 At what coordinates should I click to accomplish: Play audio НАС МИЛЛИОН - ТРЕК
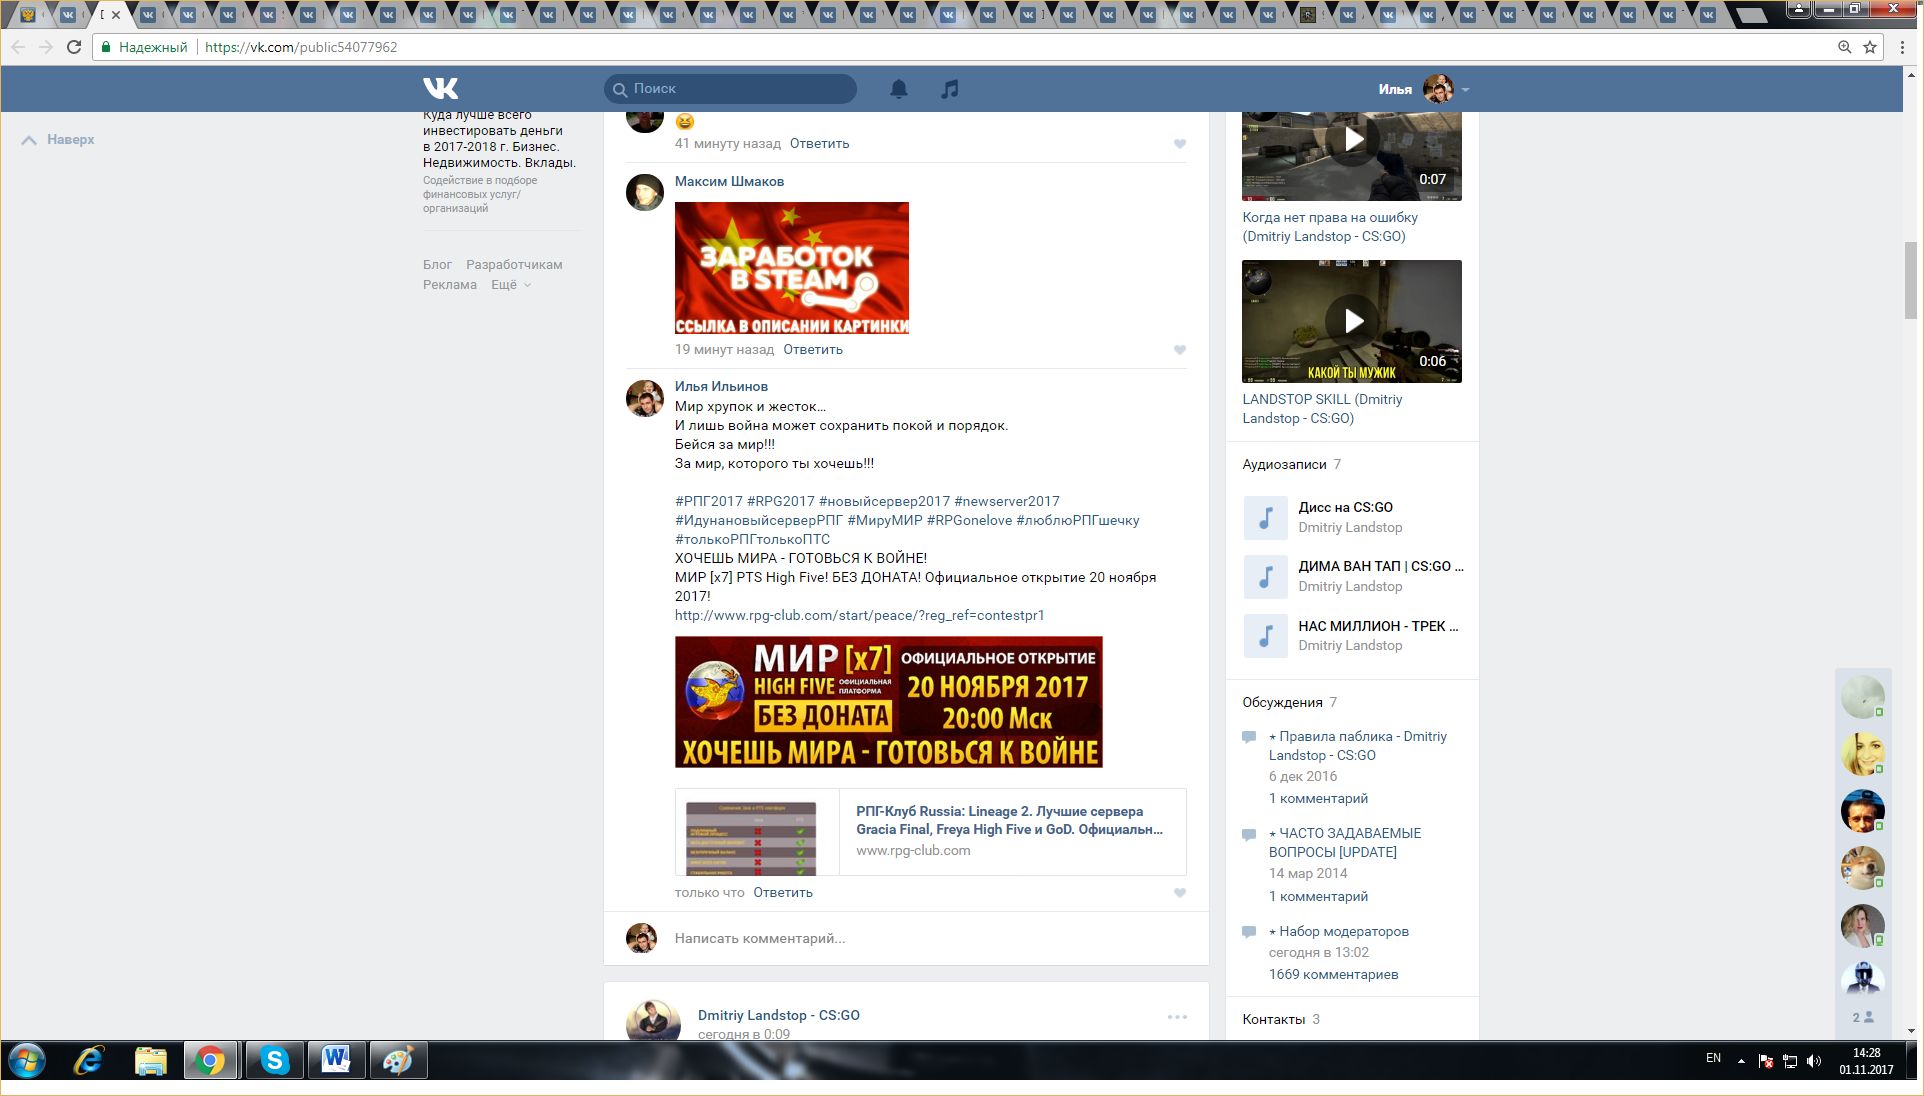[x=1265, y=636]
